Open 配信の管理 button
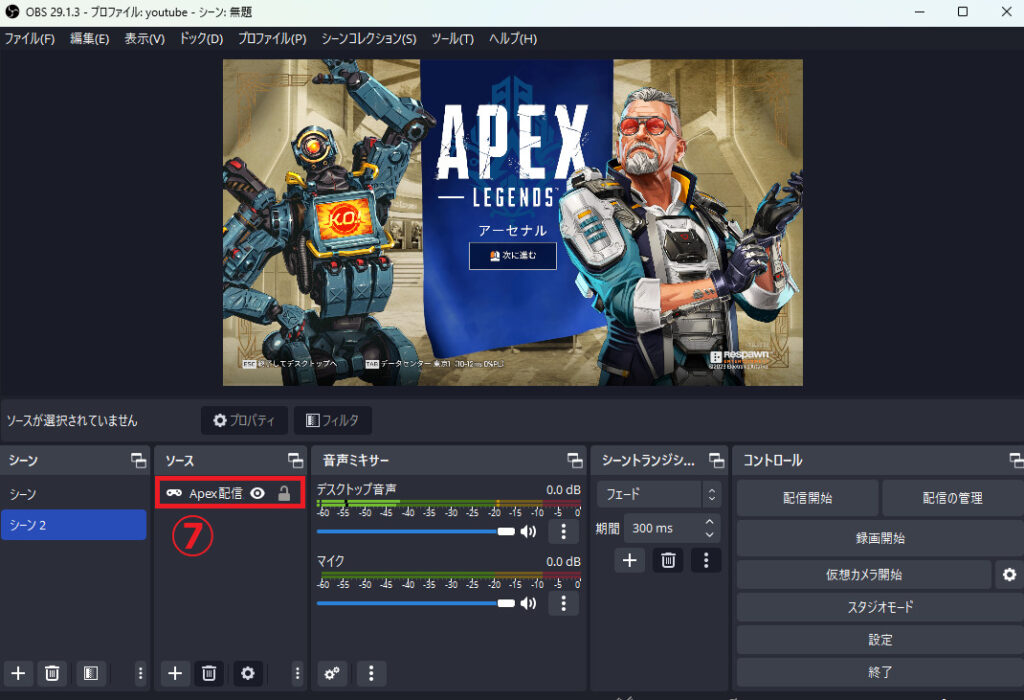Screen dimensions: 1024x700 953,498
